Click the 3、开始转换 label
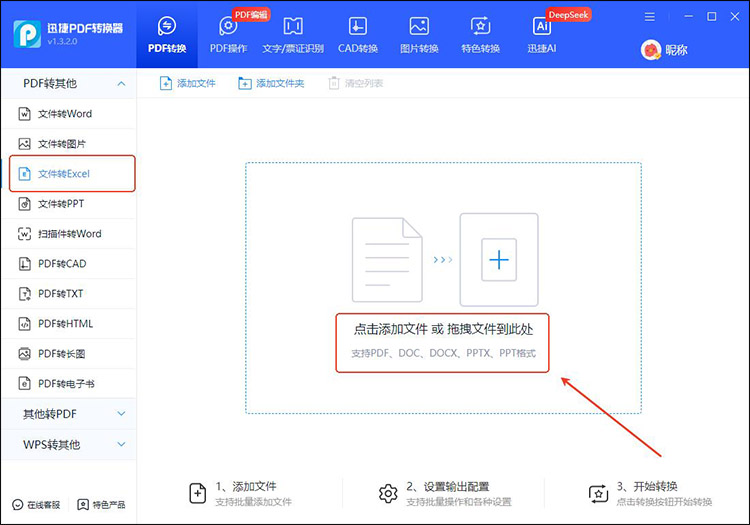Image resolution: width=750 pixels, height=525 pixels. click(647, 487)
